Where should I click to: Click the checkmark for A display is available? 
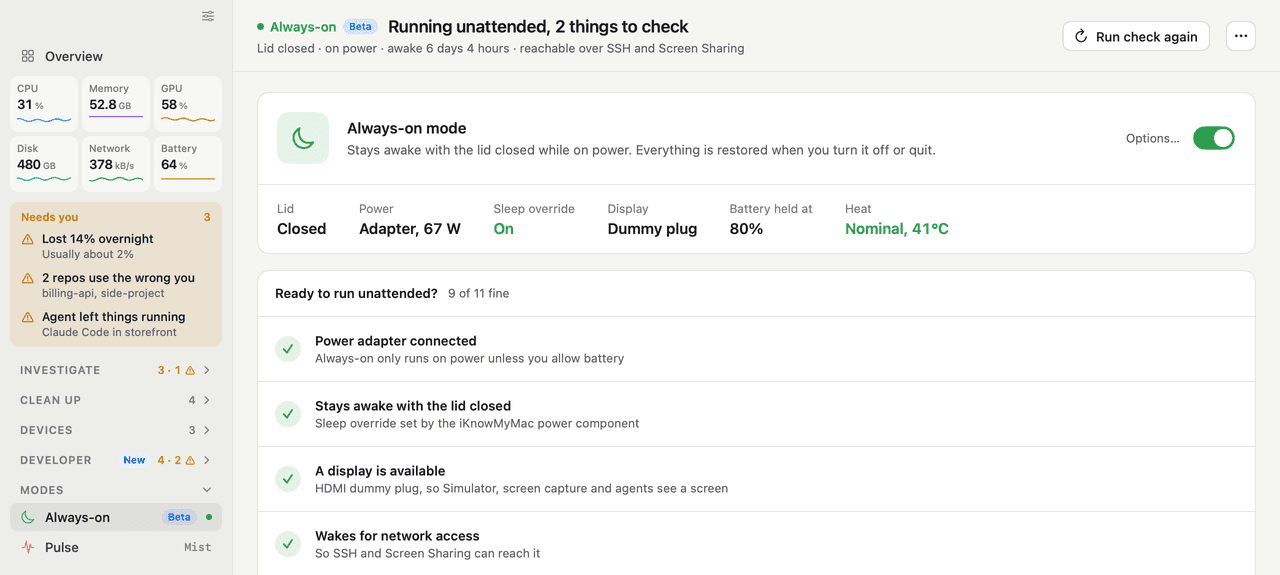[x=288, y=479]
